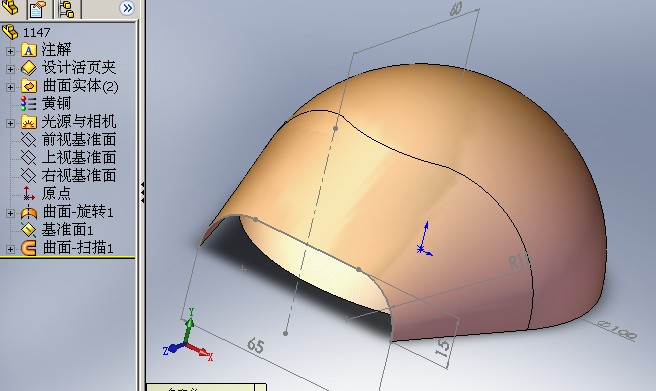Click the 设计活页夹 binder icon
The image size is (656, 391).
pos(28,68)
